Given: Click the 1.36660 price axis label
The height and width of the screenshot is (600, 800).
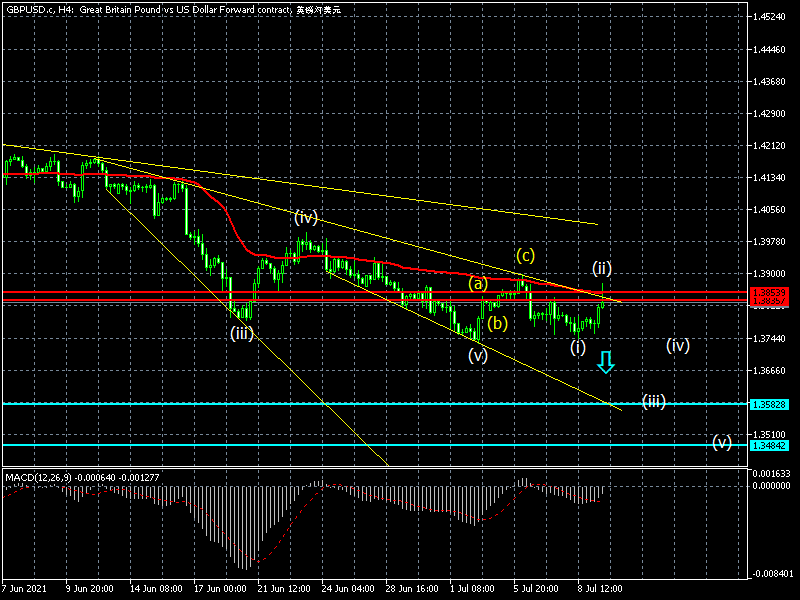Looking at the screenshot, I should [x=769, y=370].
